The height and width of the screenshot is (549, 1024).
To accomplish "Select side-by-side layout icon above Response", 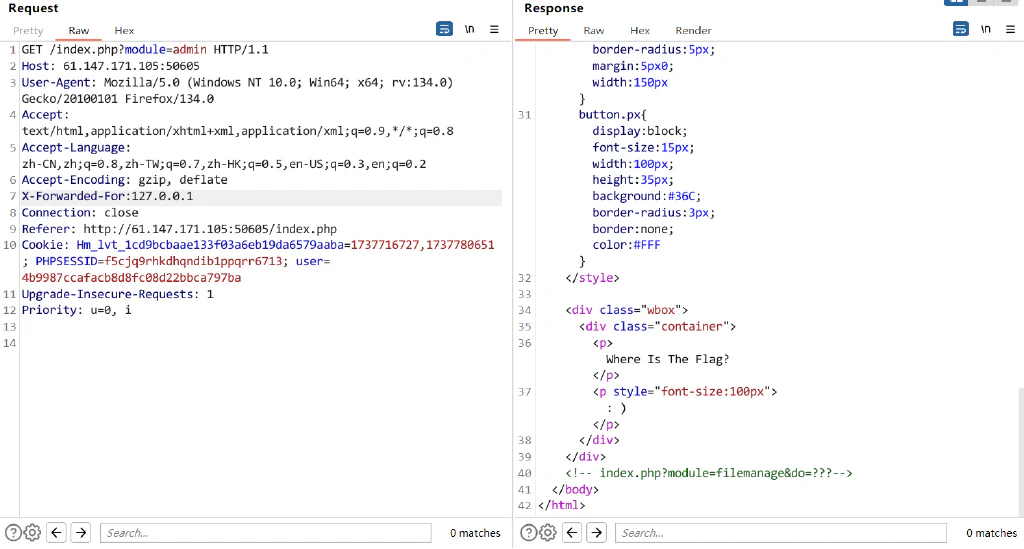I will click(955, 2).
